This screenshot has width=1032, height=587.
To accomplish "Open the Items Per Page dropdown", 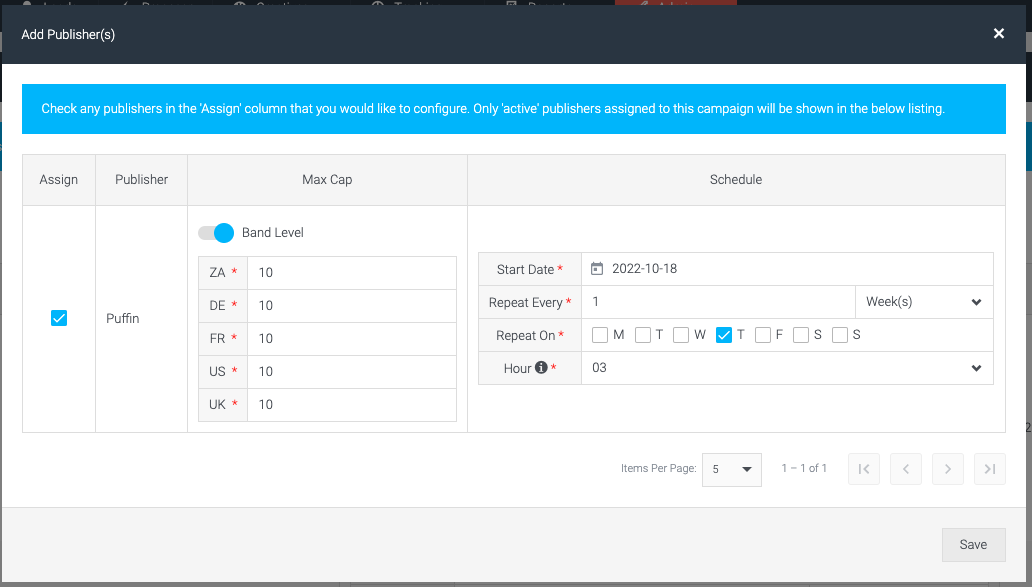I will pyautogui.click(x=731, y=469).
